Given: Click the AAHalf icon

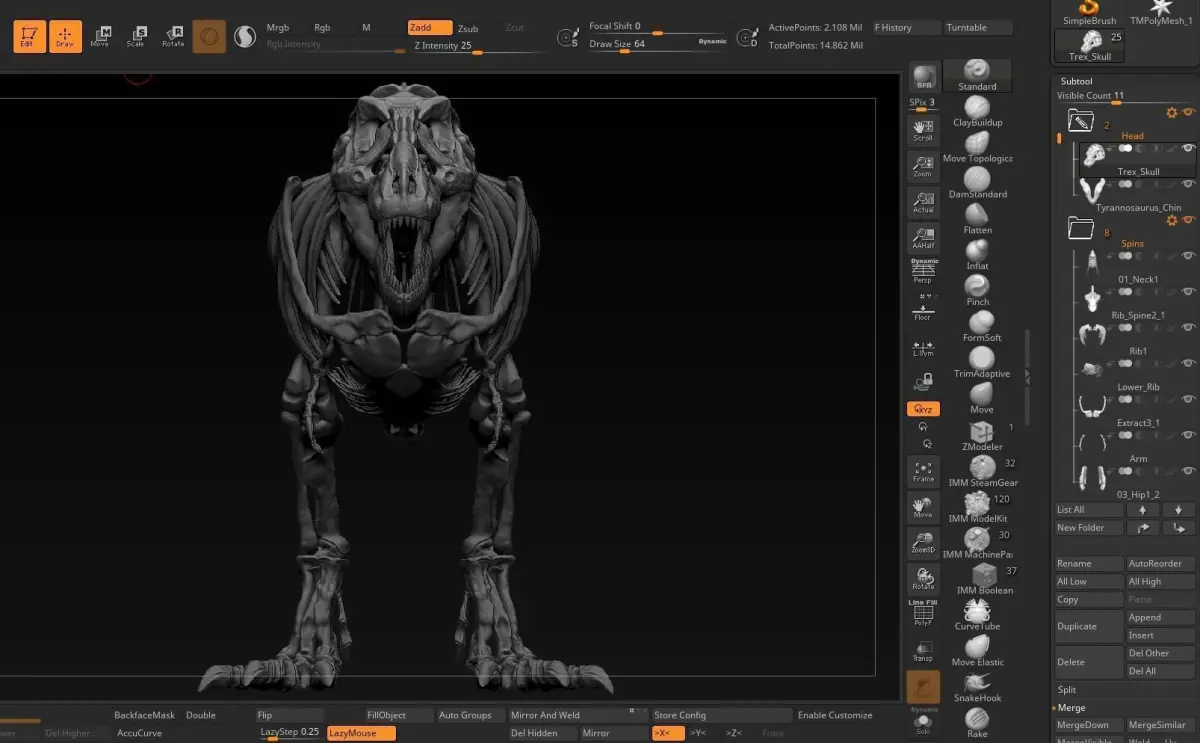Looking at the screenshot, I should (x=923, y=238).
